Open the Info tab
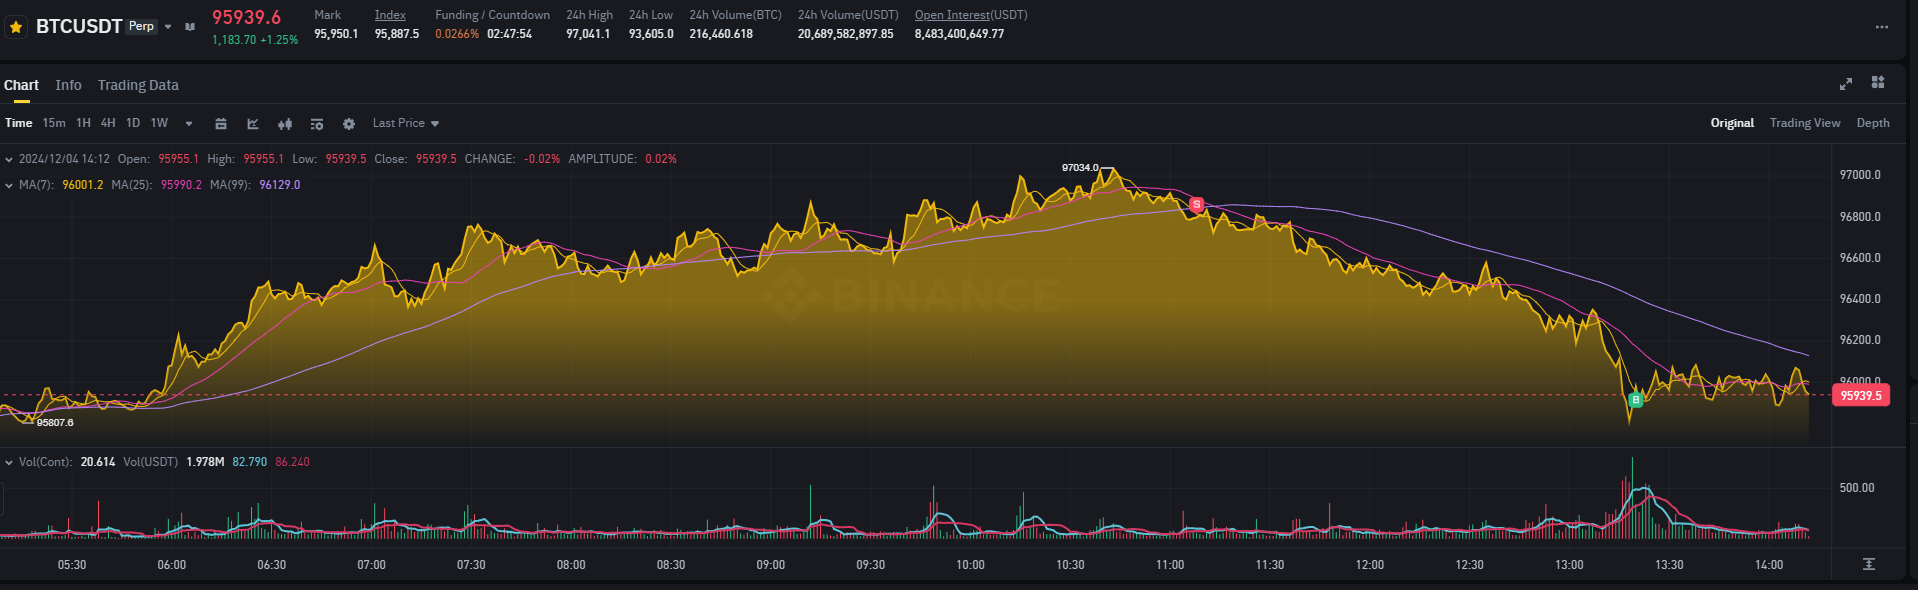 68,85
